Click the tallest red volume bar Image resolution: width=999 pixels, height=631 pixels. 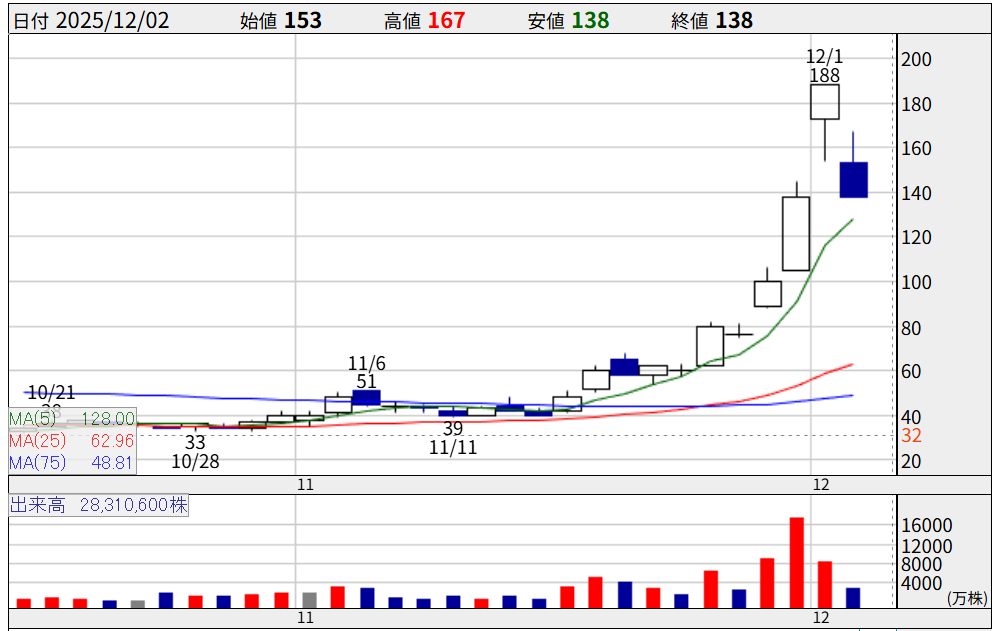coord(797,562)
